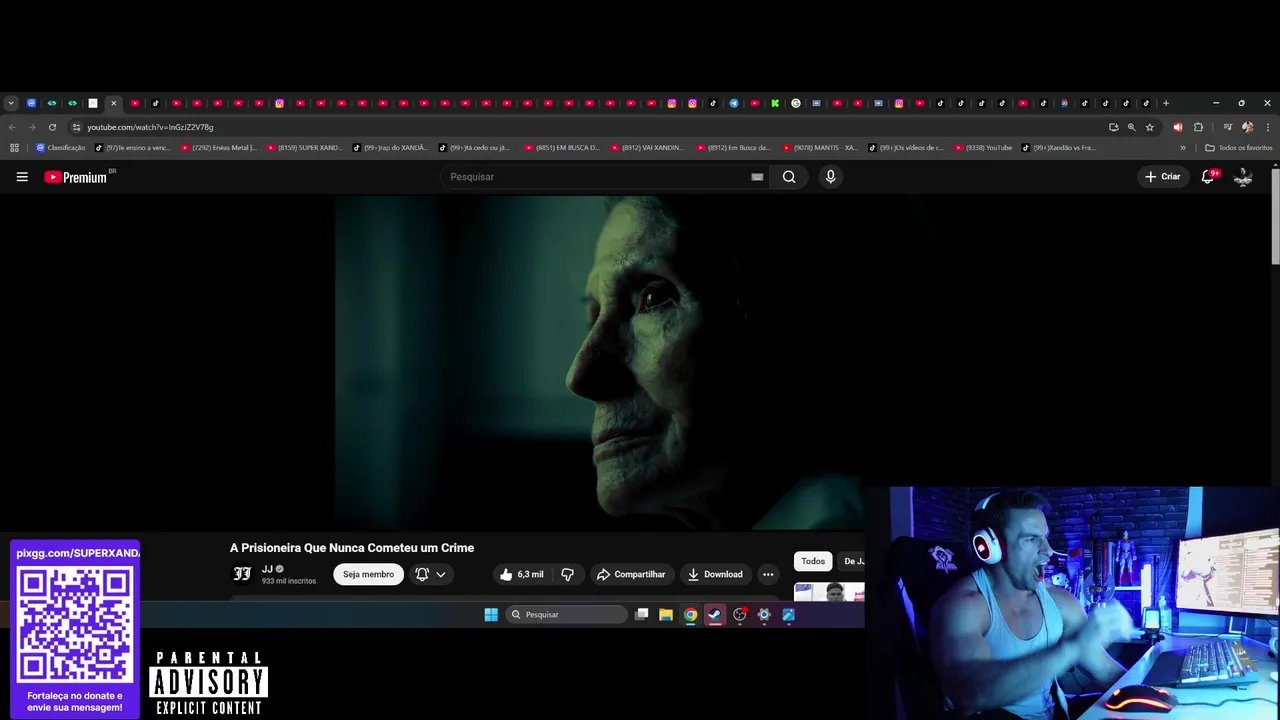This screenshot has width=1280, height=720.
Task: Open the MANTIS - XA bookmark
Action: [x=820, y=148]
